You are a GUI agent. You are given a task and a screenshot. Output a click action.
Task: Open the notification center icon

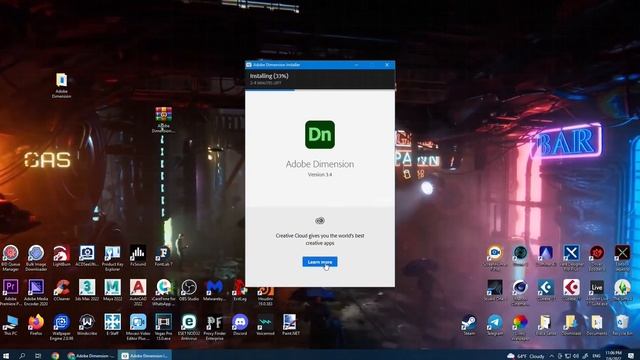(632, 356)
